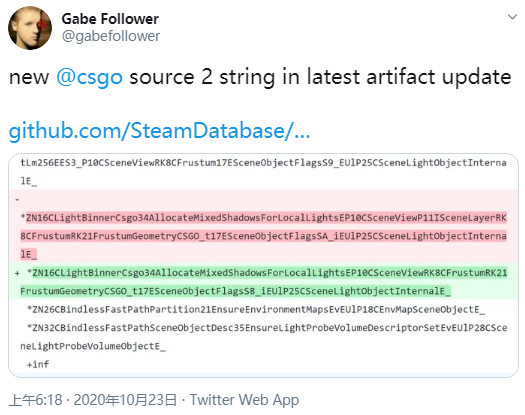Click the Twitter Web App source label
525x415 pixels.
click(244, 400)
